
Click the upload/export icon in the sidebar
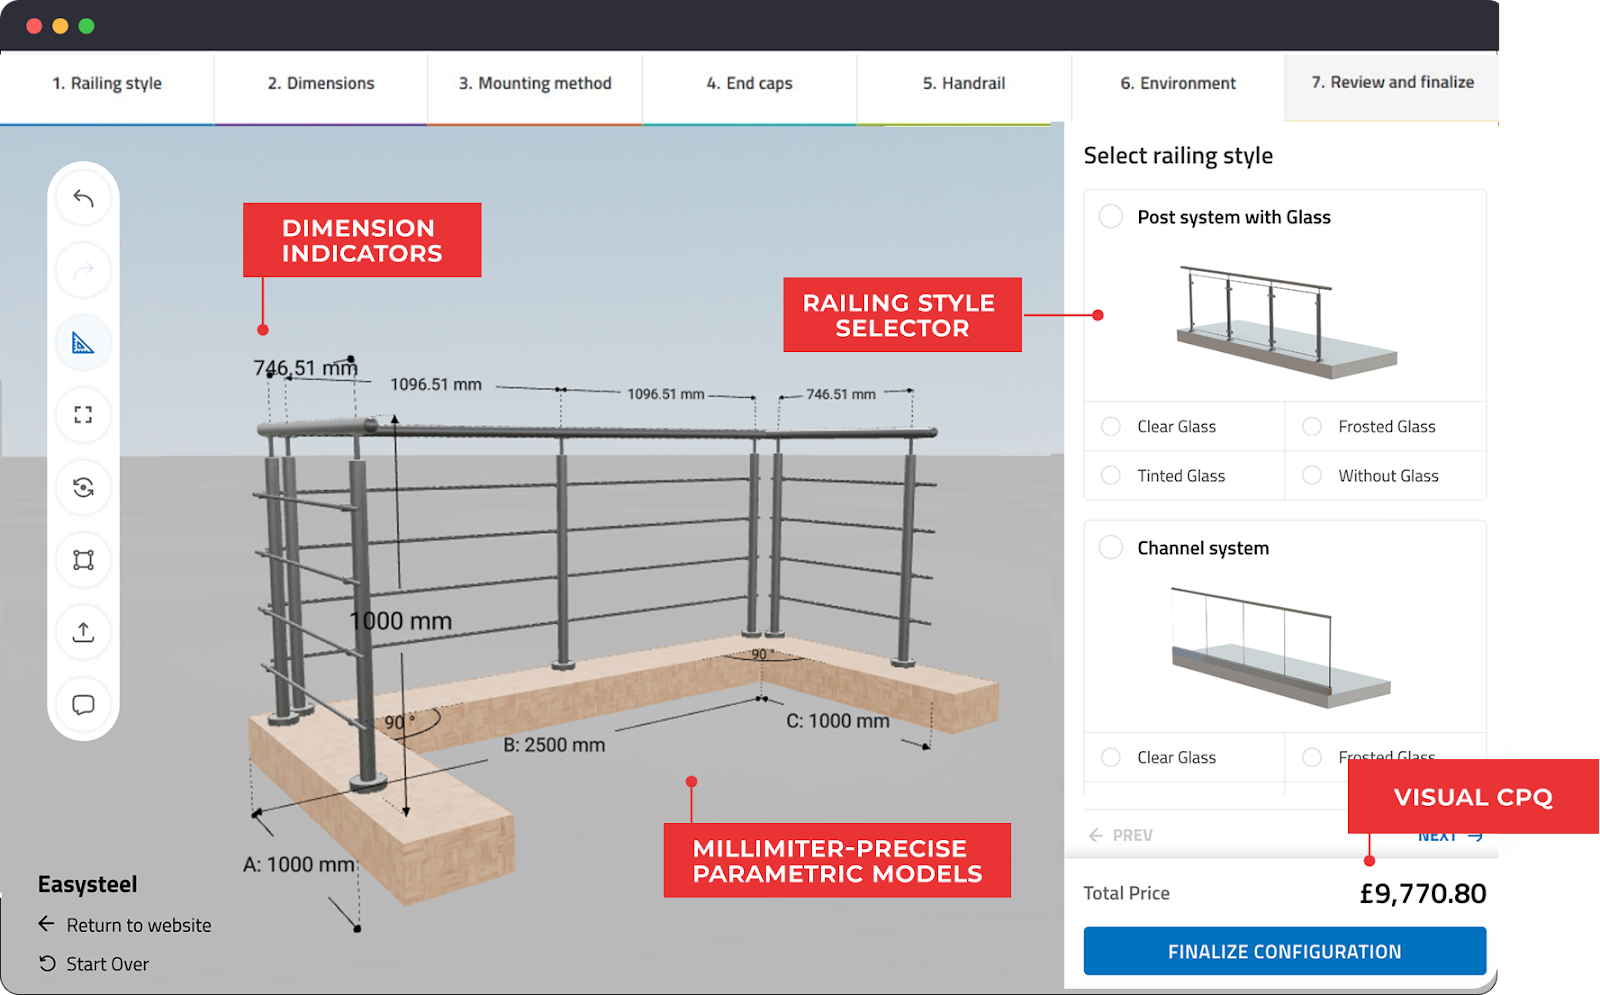(x=84, y=632)
